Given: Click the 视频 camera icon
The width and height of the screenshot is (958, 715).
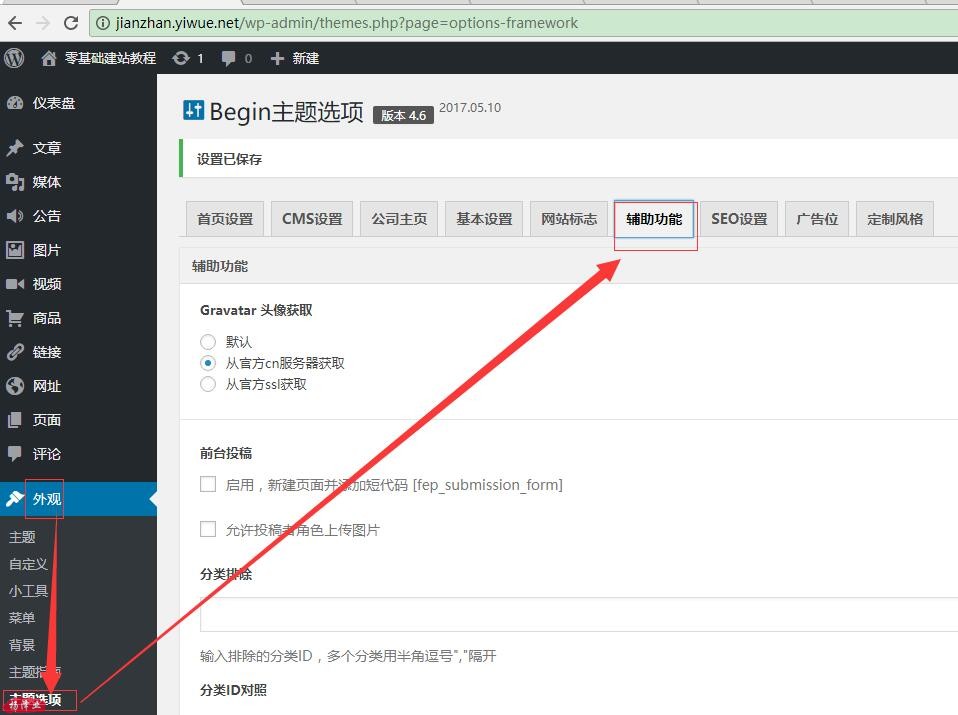Looking at the screenshot, I should [15, 284].
